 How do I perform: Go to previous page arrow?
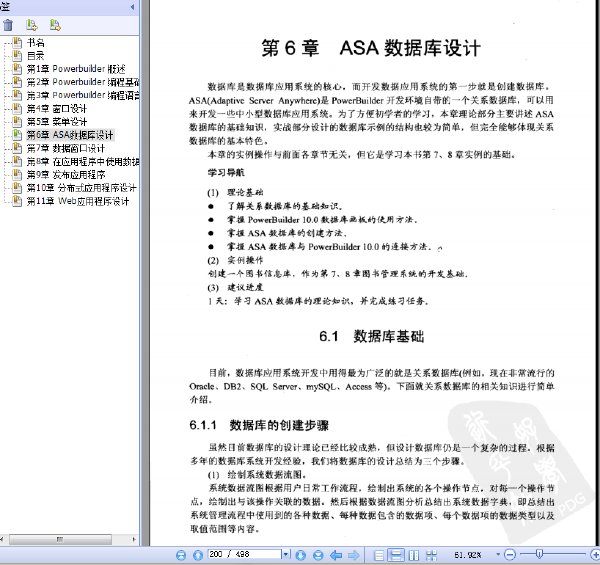pyautogui.click(x=198, y=555)
